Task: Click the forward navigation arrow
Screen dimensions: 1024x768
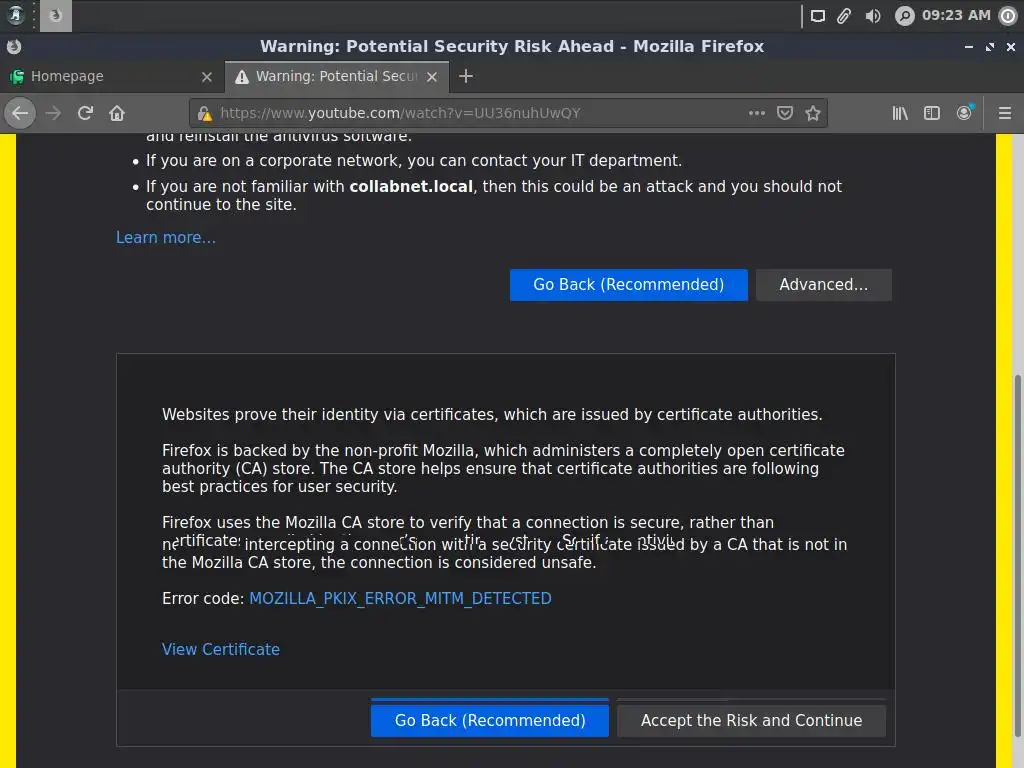Action: (x=53, y=113)
